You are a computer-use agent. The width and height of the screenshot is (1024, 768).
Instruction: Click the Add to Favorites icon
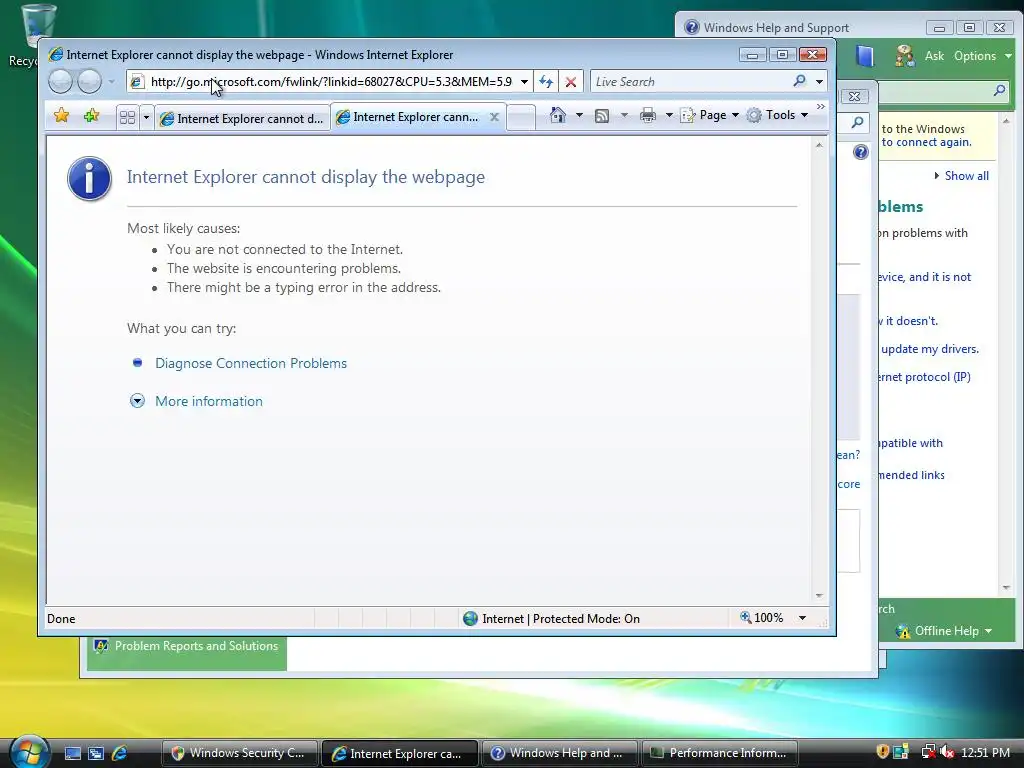tap(91, 116)
